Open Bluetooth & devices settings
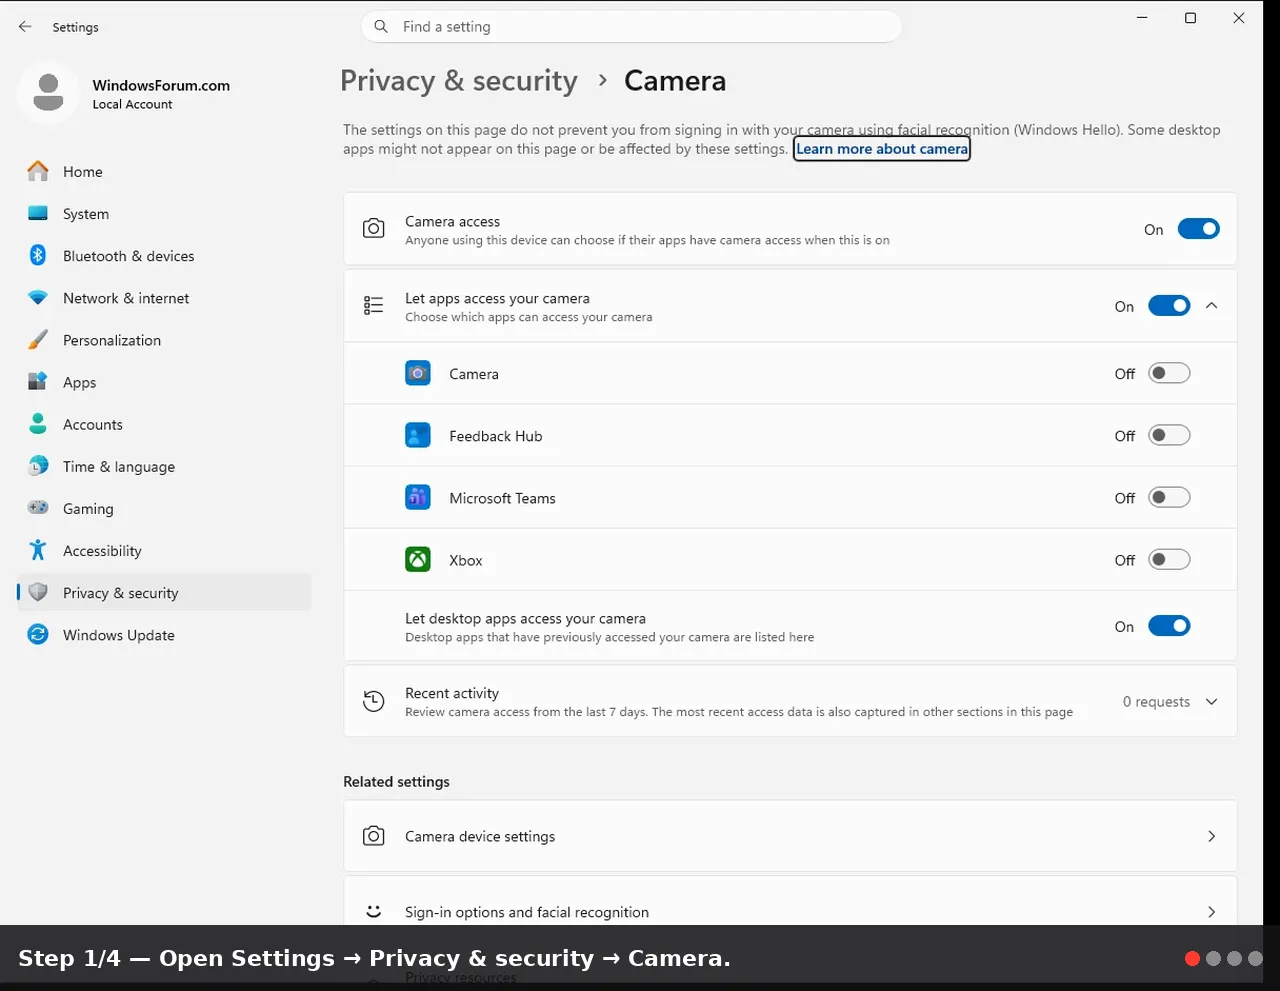1280x991 pixels. pos(164,256)
